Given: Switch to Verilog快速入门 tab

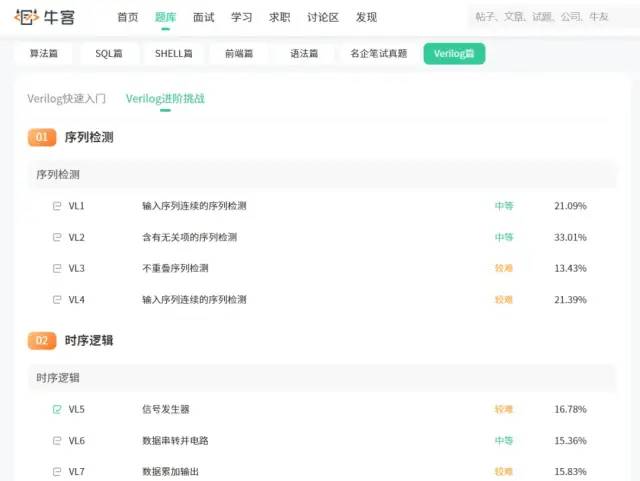Looking at the screenshot, I should [x=67, y=98].
